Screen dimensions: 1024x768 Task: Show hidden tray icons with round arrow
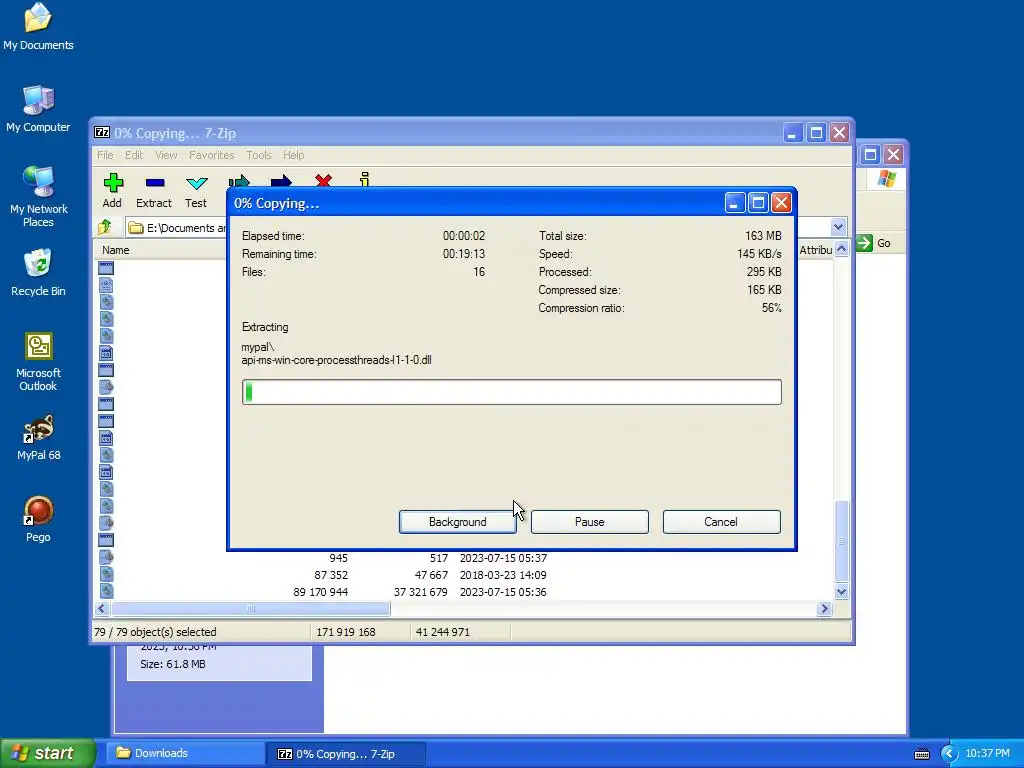click(949, 754)
